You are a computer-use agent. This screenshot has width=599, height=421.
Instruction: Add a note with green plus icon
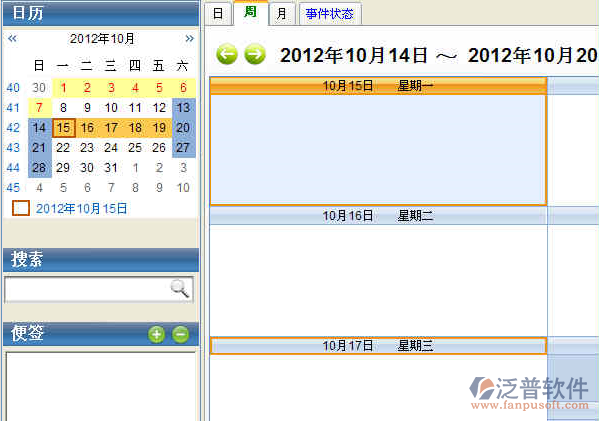click(157, 334)
